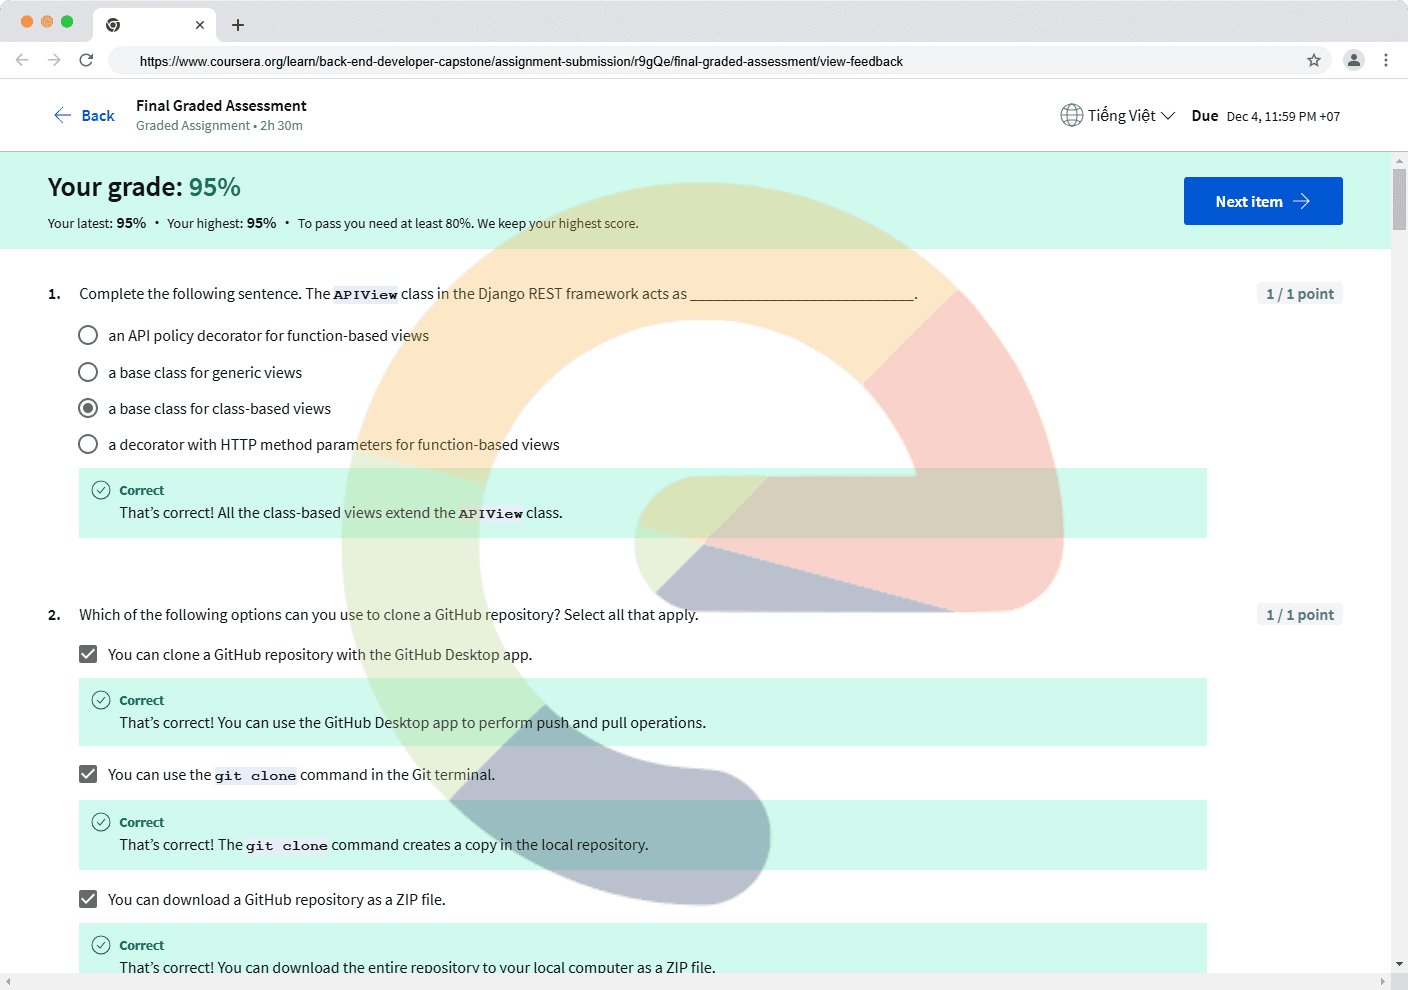Select the decorator with HTTP method parameters option
This screenshot has height=990, width=1408.
pos(88,444)
